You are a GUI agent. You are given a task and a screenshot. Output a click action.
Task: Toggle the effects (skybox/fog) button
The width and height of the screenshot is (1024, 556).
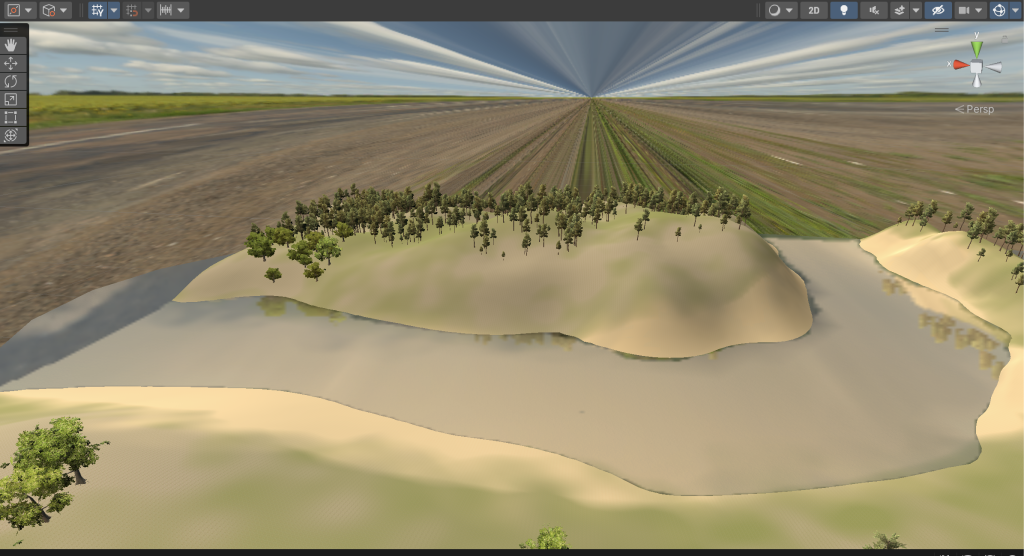click(x=901, y=10)
